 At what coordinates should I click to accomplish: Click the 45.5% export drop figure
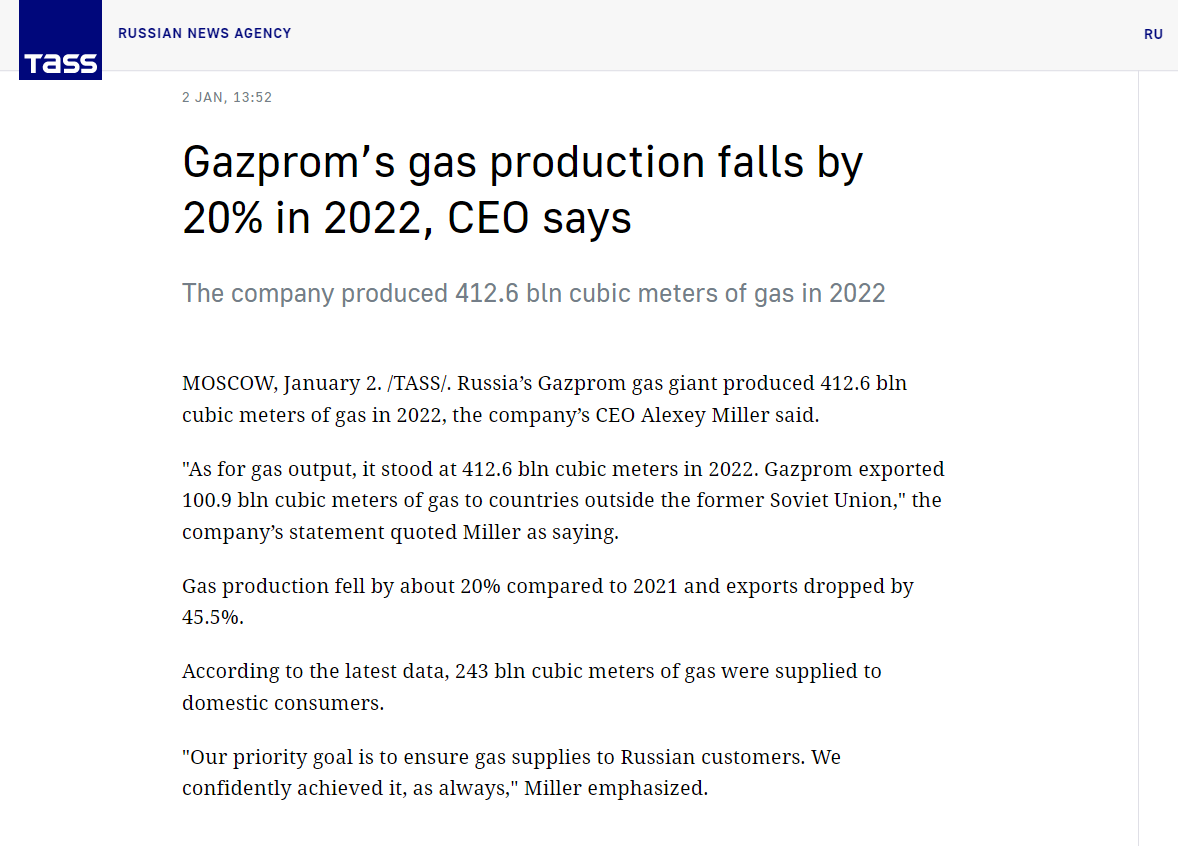click(x=210, y=617)
